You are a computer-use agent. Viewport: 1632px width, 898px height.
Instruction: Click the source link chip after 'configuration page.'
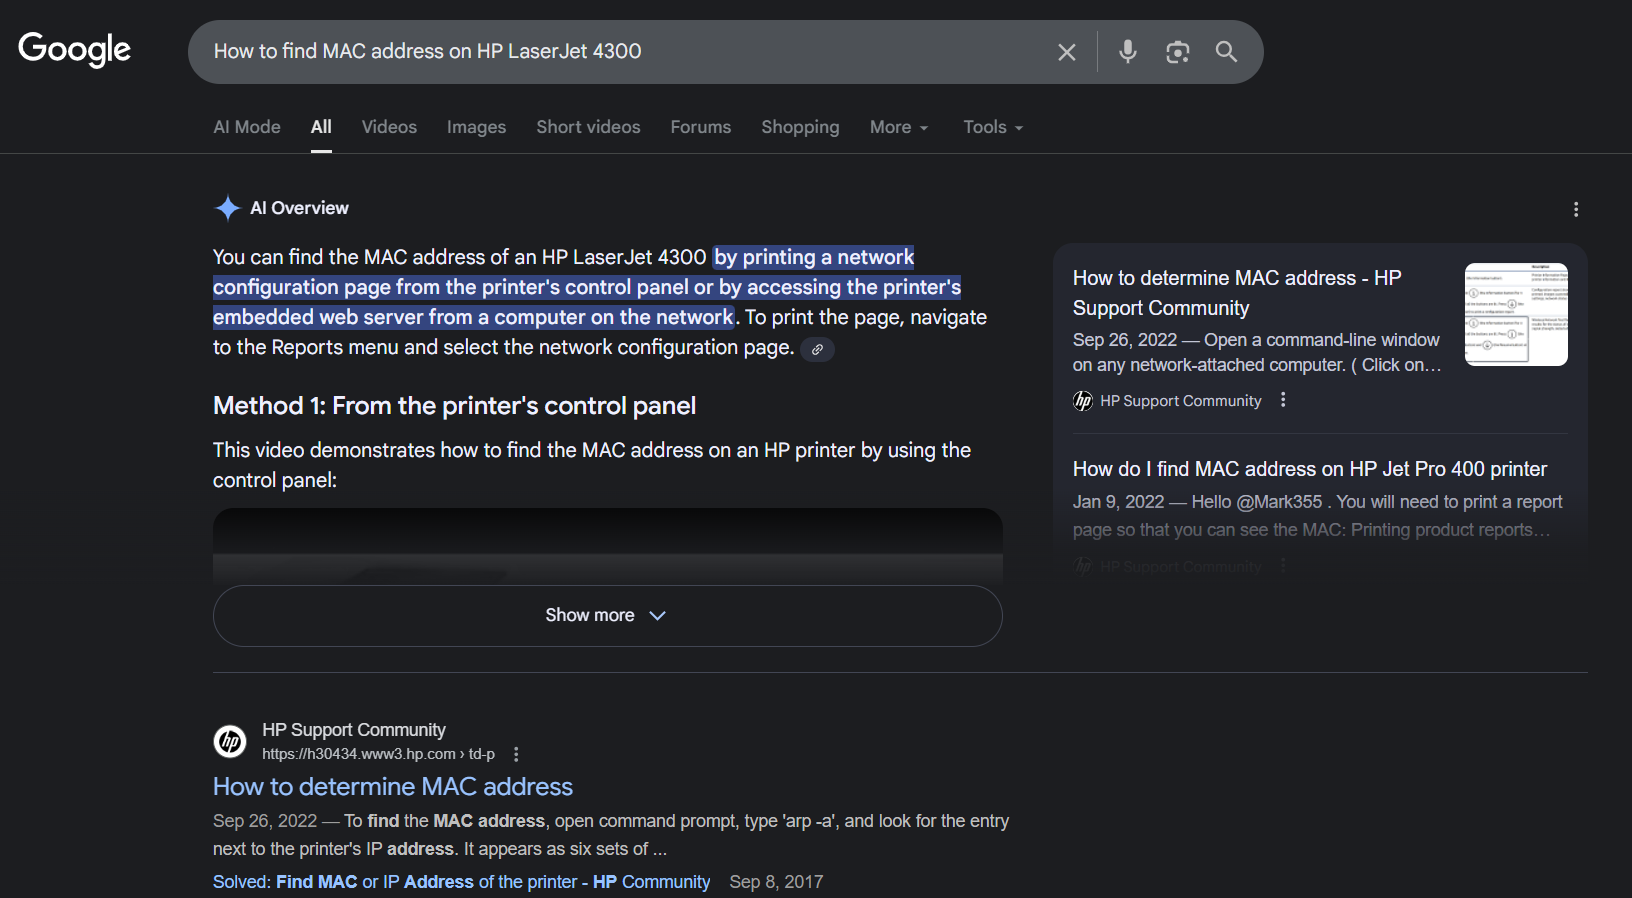[x=817, y=349]
